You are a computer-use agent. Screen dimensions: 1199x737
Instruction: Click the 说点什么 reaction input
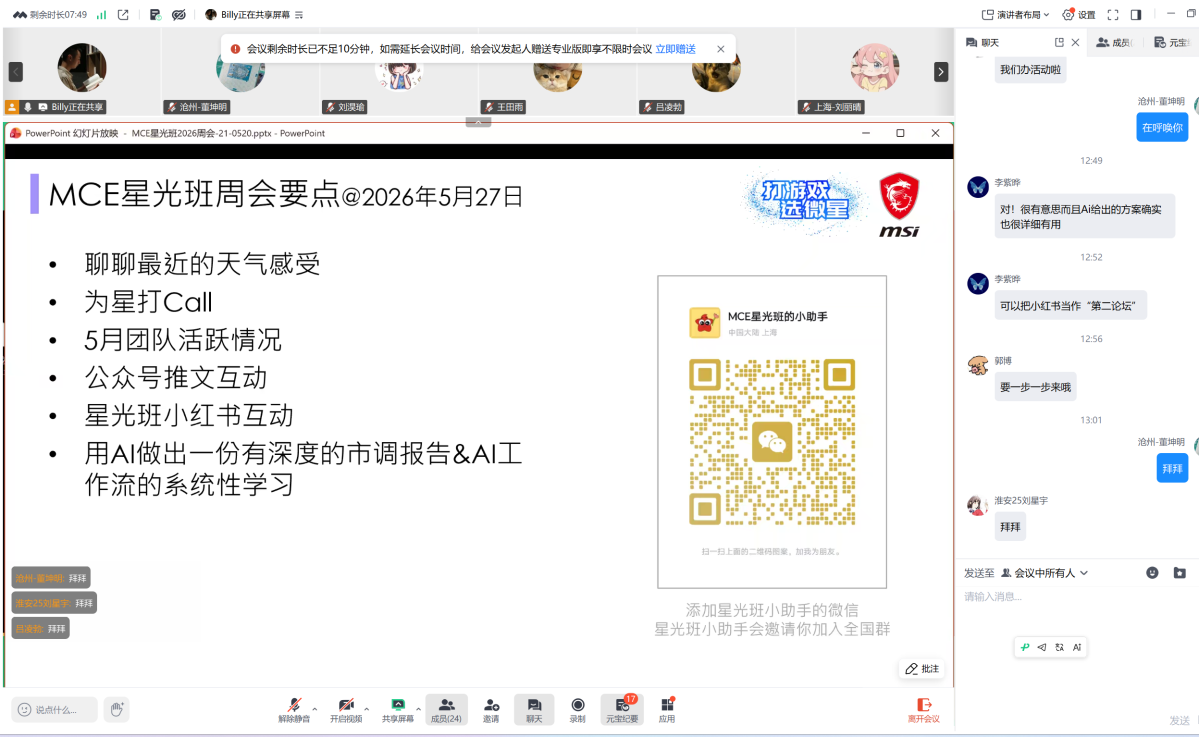click(54, 709)
